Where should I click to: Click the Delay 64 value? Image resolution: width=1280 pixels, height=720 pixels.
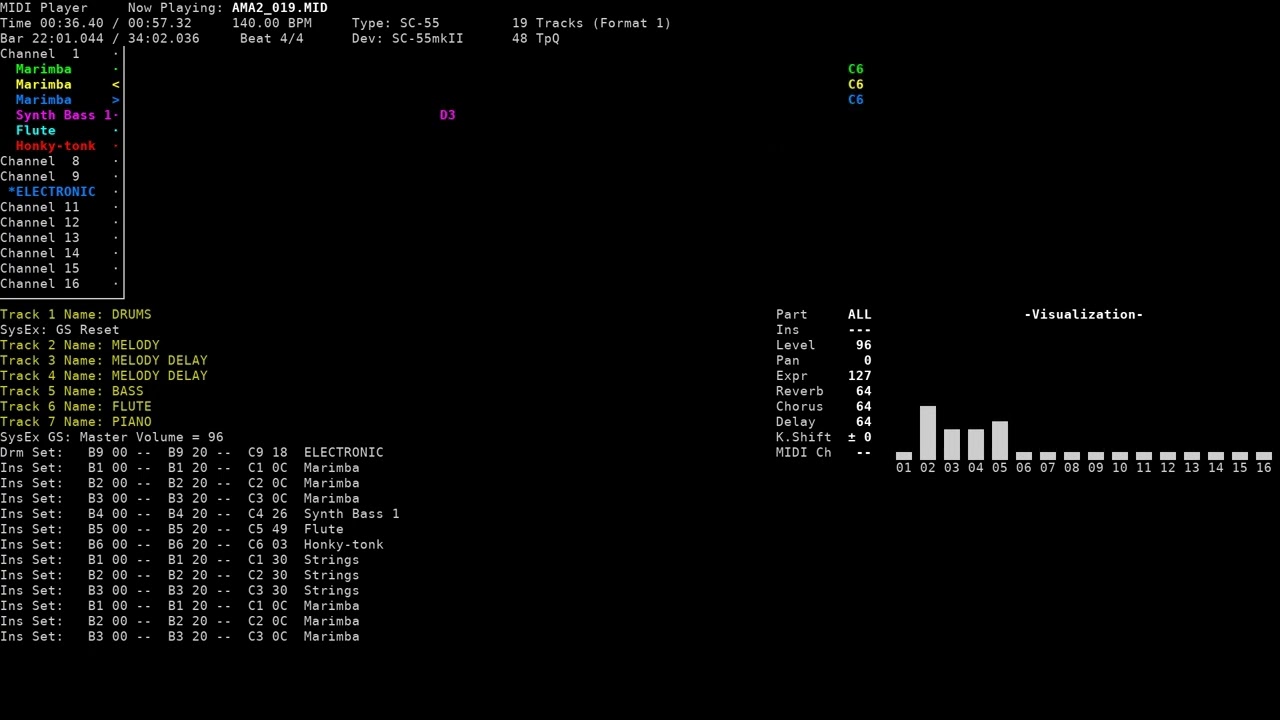point(864,422)
